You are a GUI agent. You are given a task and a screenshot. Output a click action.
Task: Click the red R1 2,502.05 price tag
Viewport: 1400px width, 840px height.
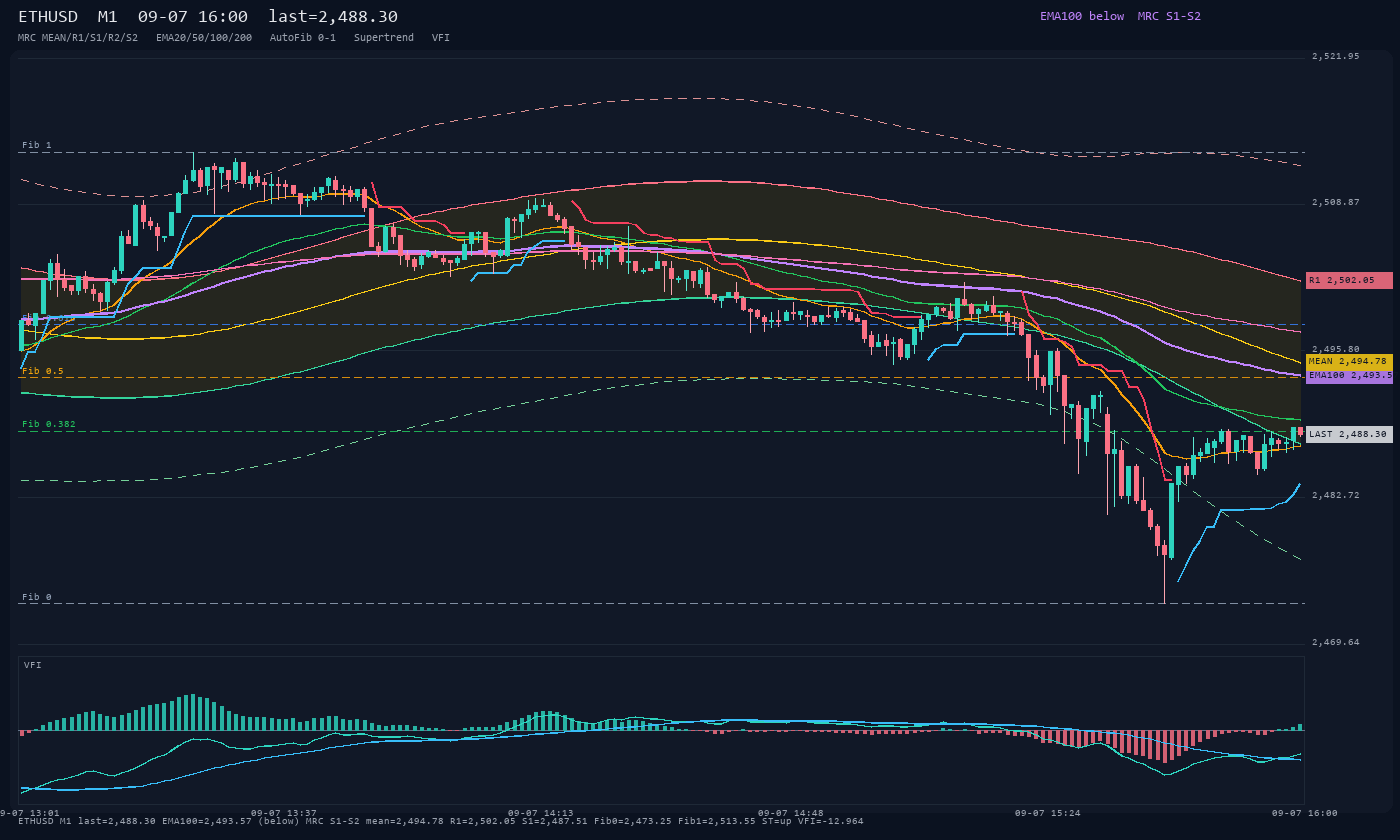click(1349, 280)
